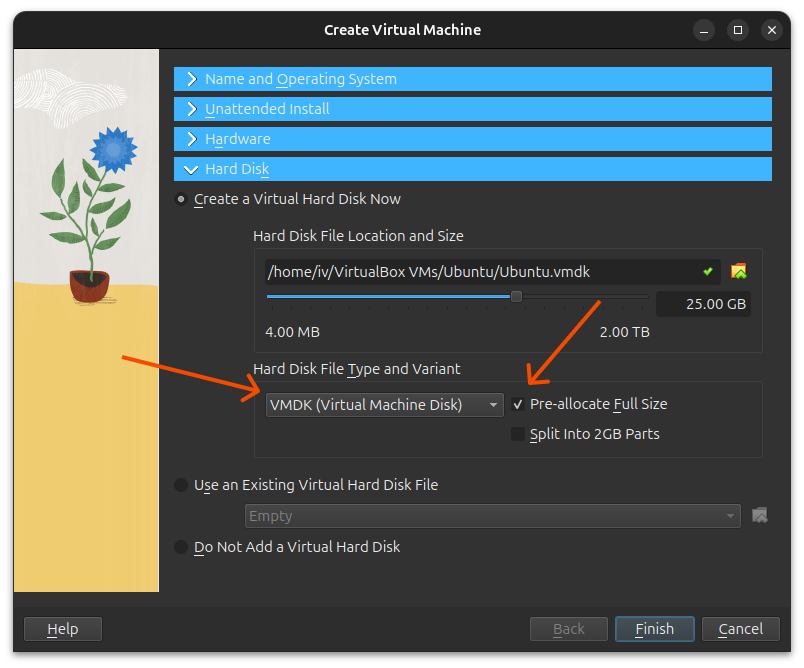Image resolution: width=804 pixels, height=668 pixels.
Task: Click the 4.00 MB minimum size label
Action: [292, 332]
